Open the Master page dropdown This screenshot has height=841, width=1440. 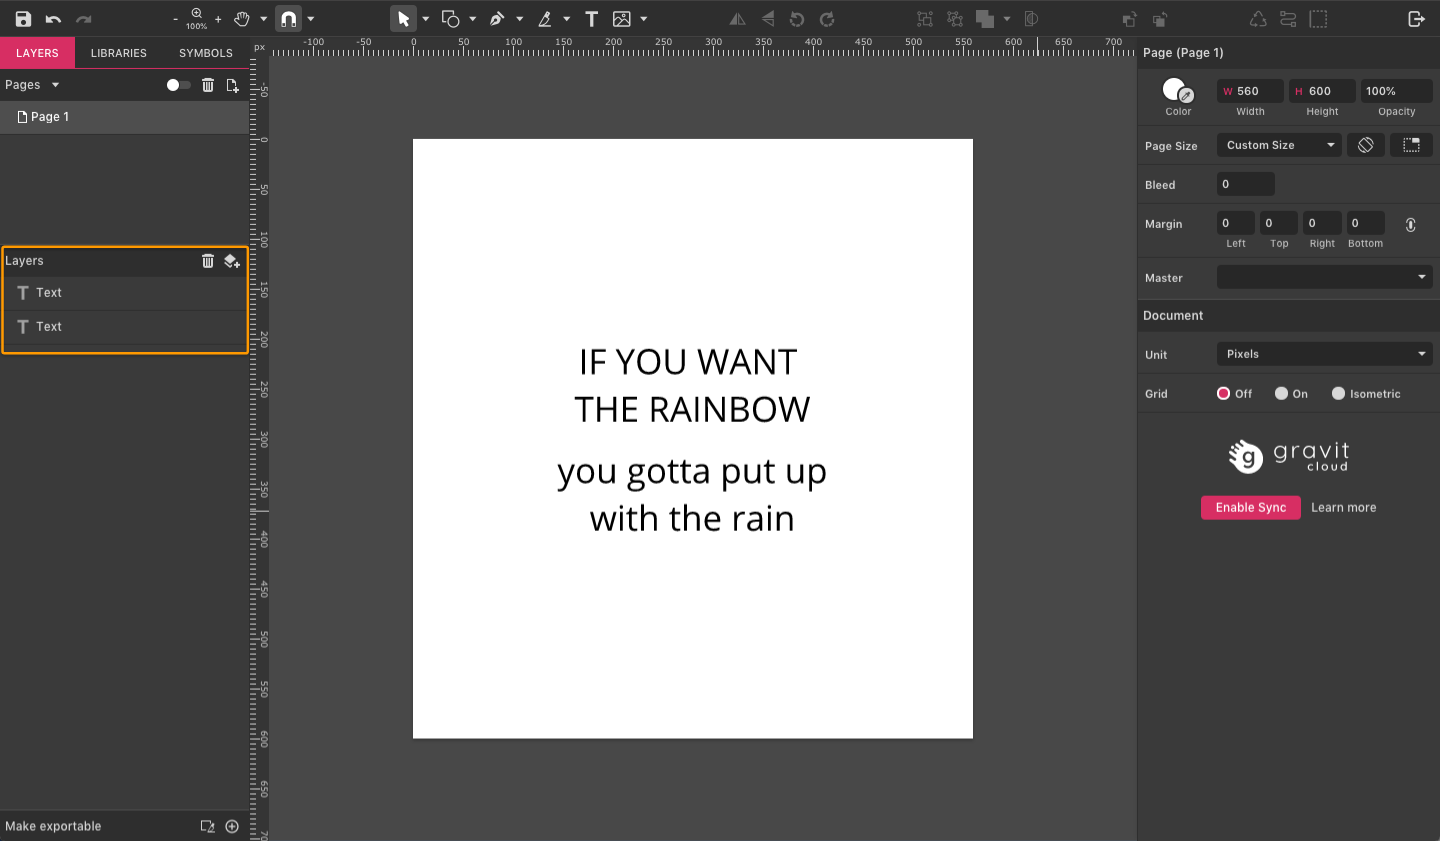pyautogui.click(x=1325, y=277)
